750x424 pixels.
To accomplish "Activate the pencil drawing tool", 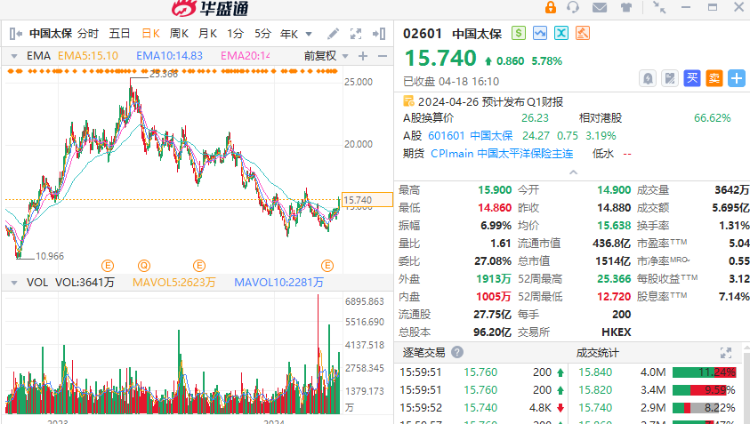I will 333,33.
